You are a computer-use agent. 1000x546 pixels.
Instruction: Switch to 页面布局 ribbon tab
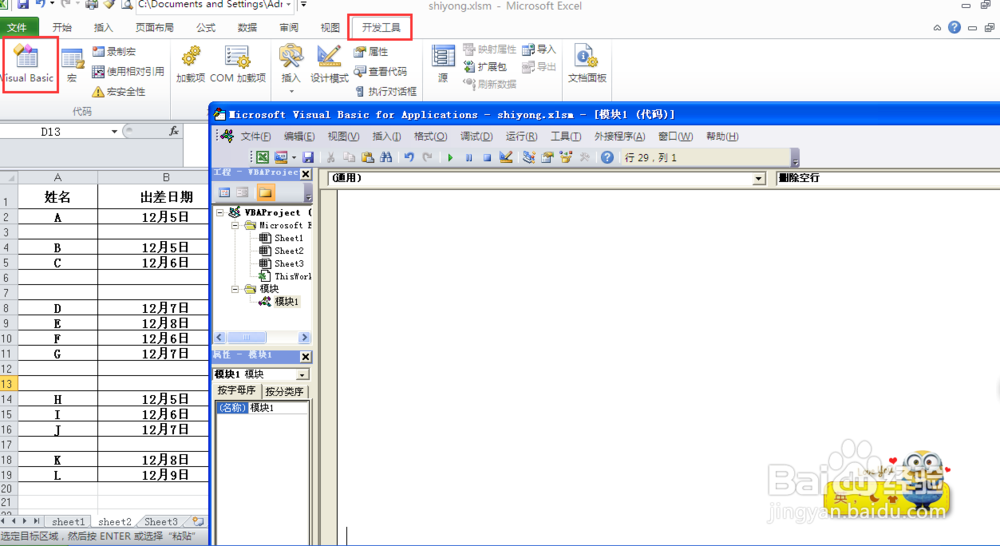coord(154,27)
